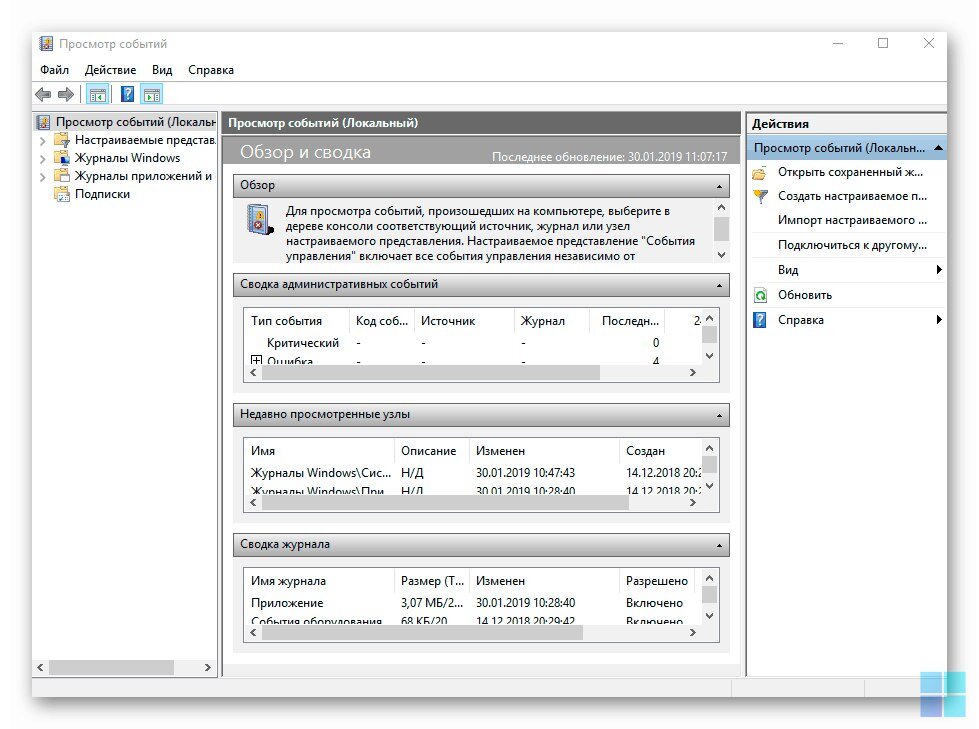Click the back navigation arrow

coord(44,94)
